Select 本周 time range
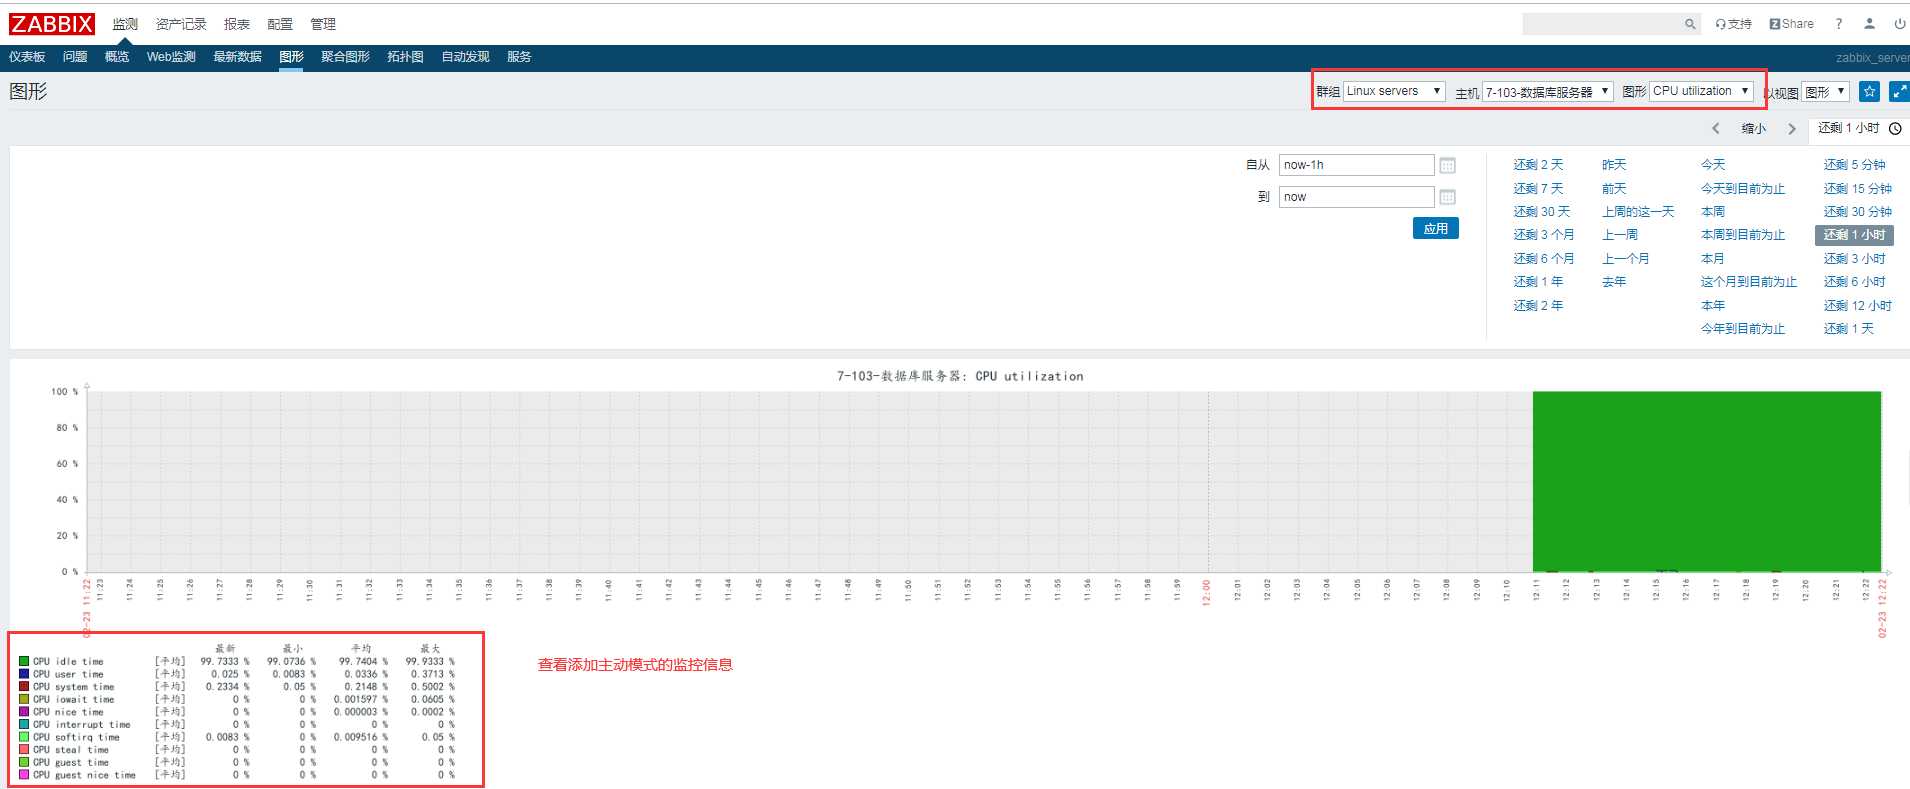 1713,212
